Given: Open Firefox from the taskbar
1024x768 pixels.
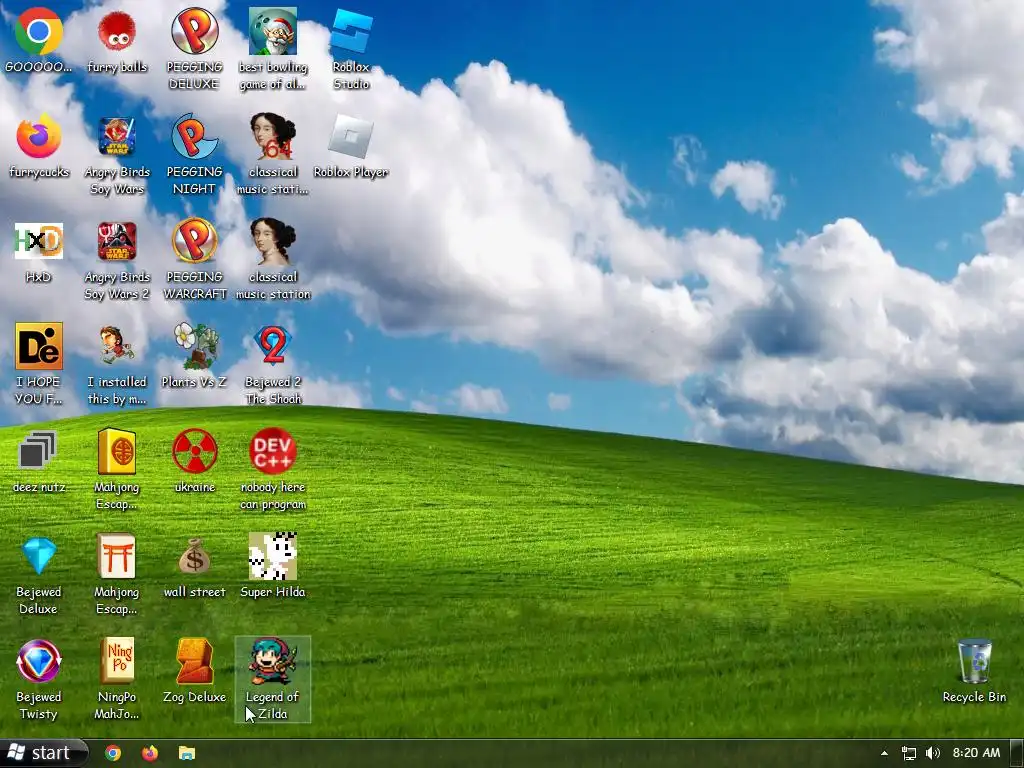Looking at the screenshot, I should (x=150, y=753).
